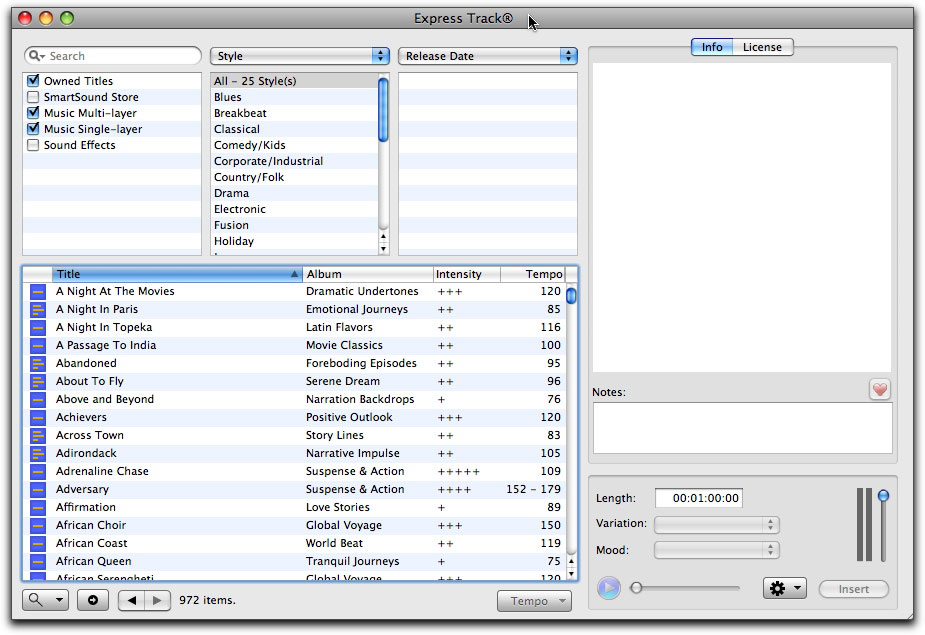The height and width of the screenshot is (635, 925).
Task: Sort by the Title column header
Action: tap(177, 274)
